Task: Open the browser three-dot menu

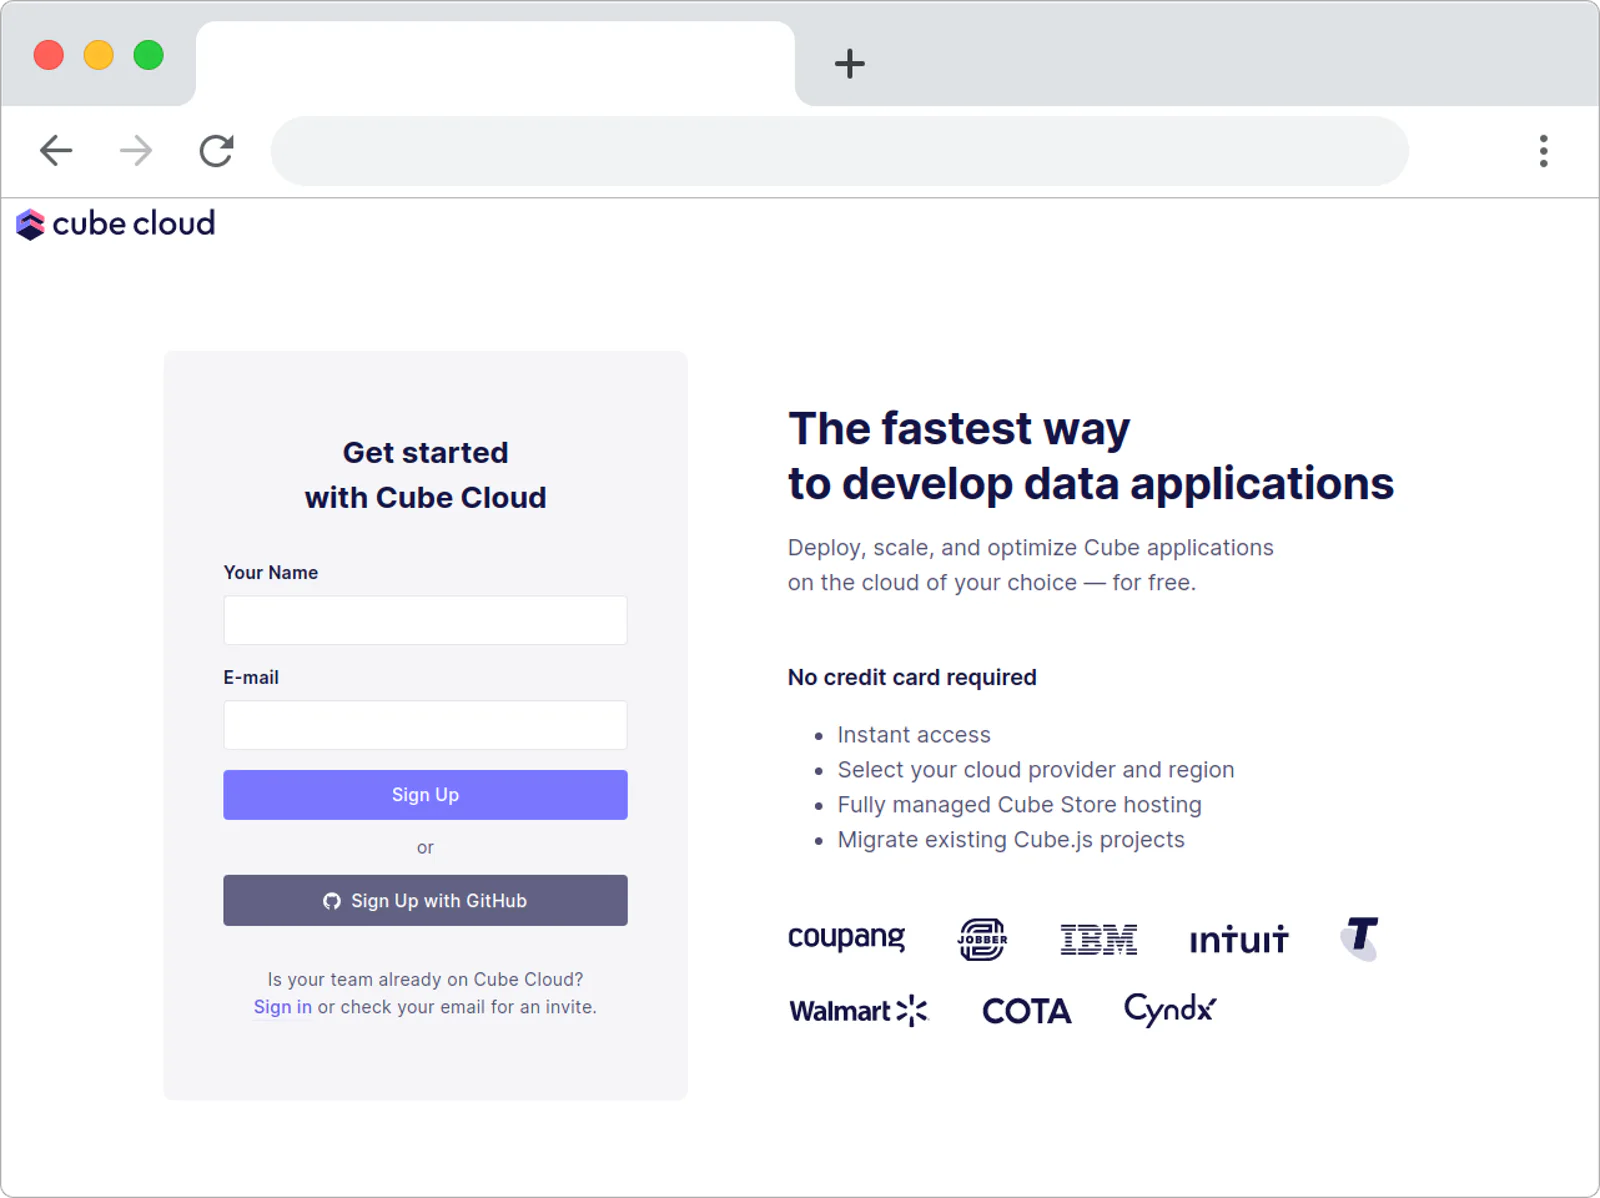Action: pos(1543,151)
